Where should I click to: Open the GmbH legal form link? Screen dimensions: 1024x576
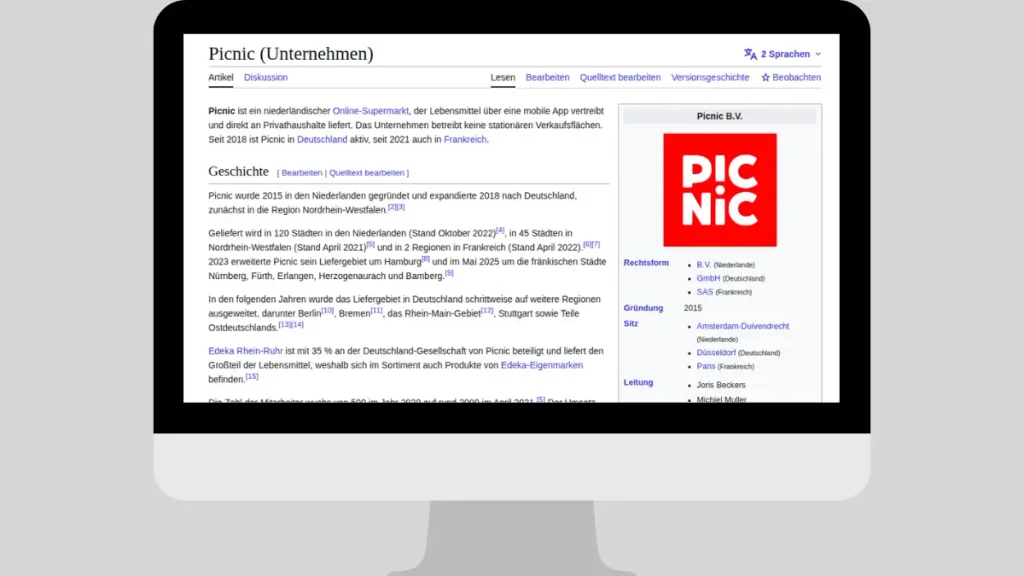pyautogui.click(x=708, y=278)
